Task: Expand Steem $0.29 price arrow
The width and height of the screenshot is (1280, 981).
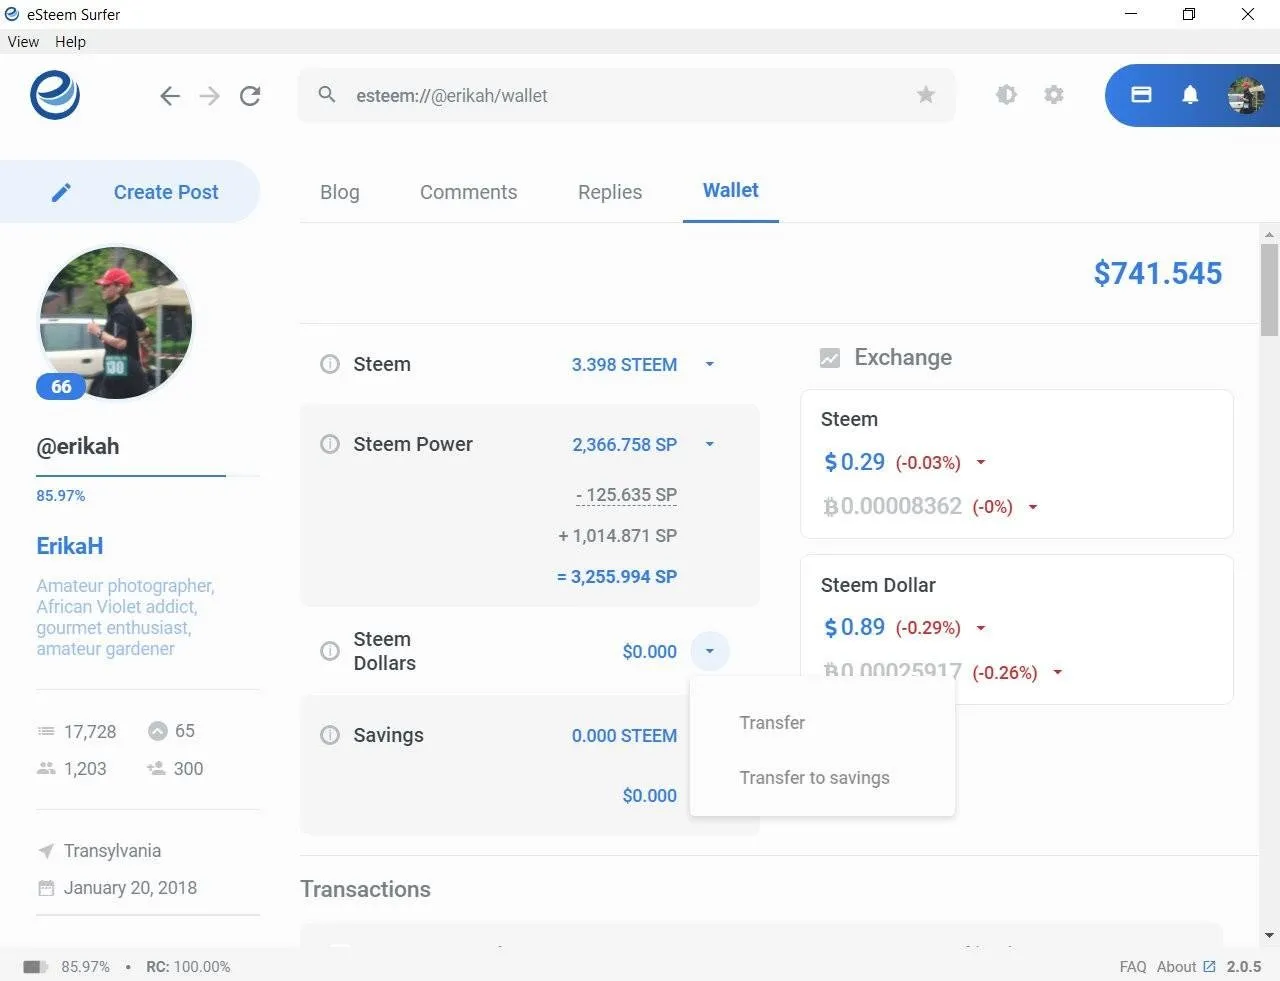Action: pyautogui.click(x=980, y=462)
